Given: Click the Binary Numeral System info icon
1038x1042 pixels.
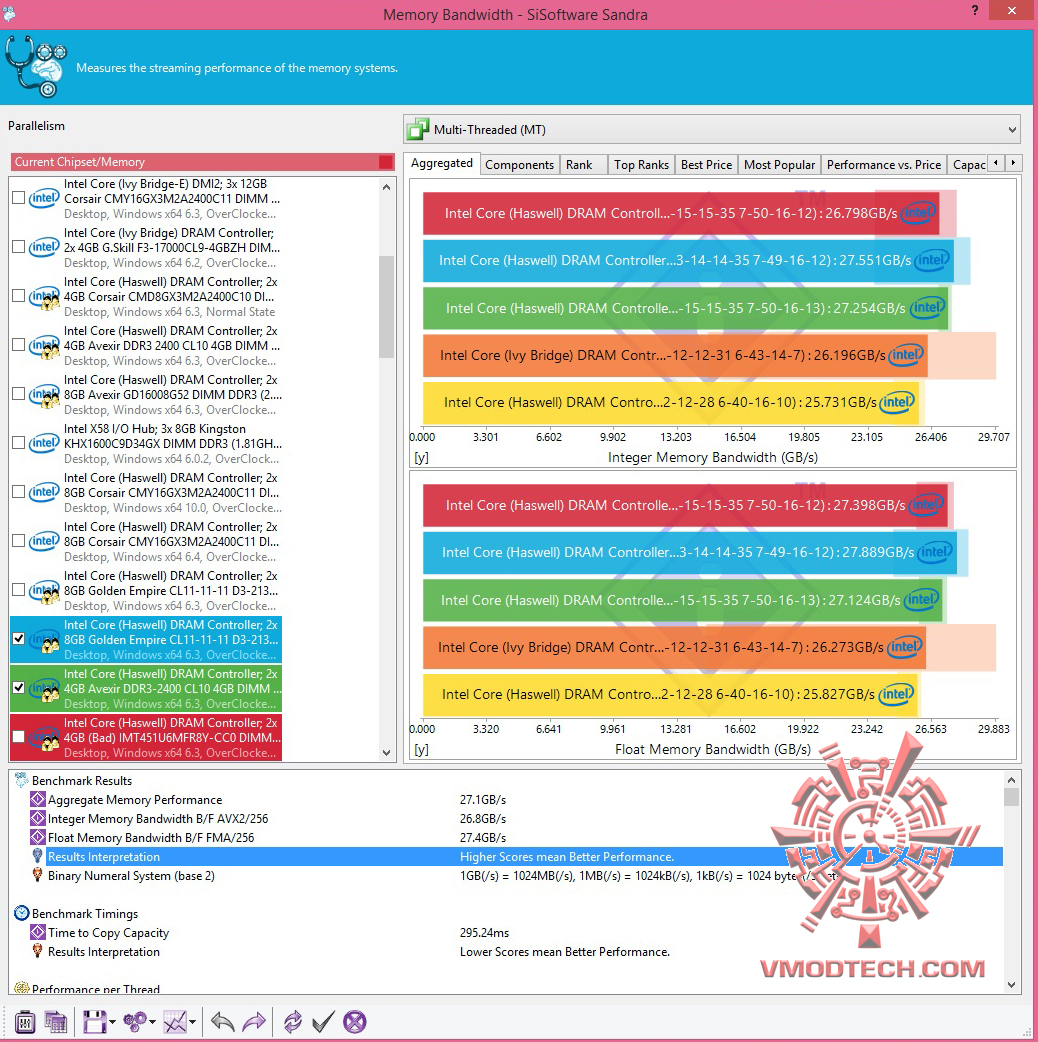Looking at the screenshot, I should (38, 875).
